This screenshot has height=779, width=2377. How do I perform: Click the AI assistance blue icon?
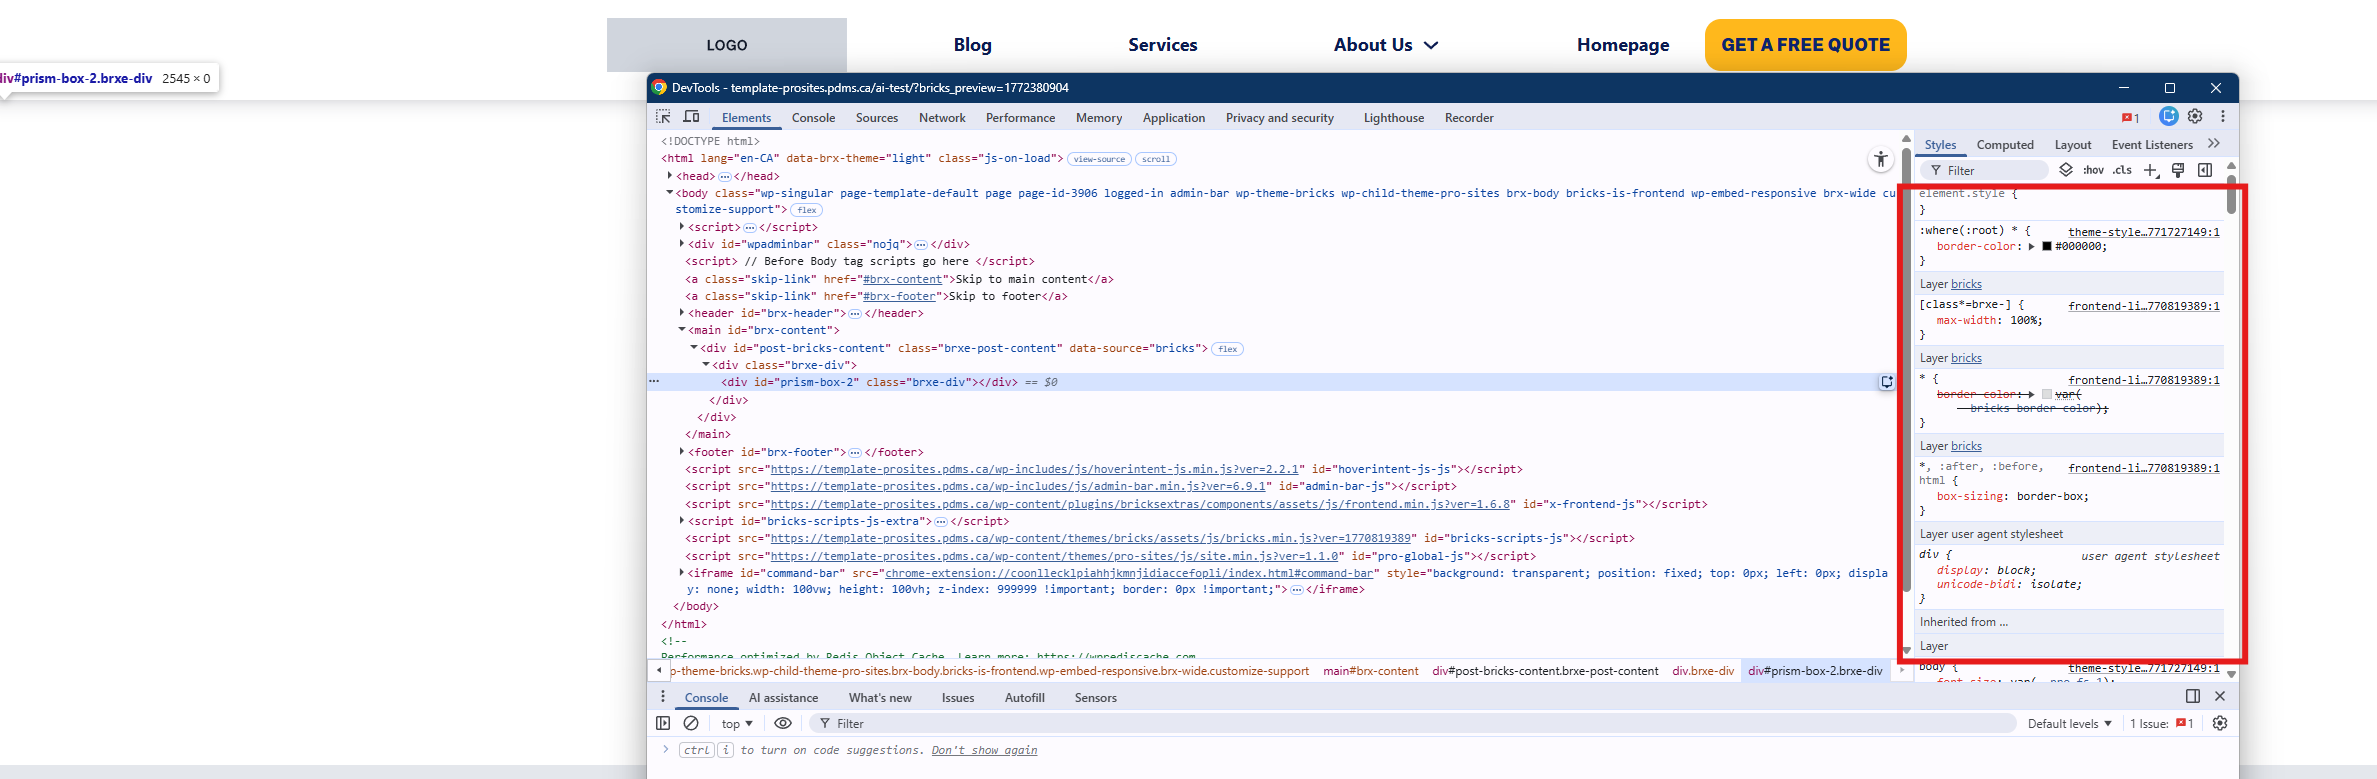tap(2168, 117)
